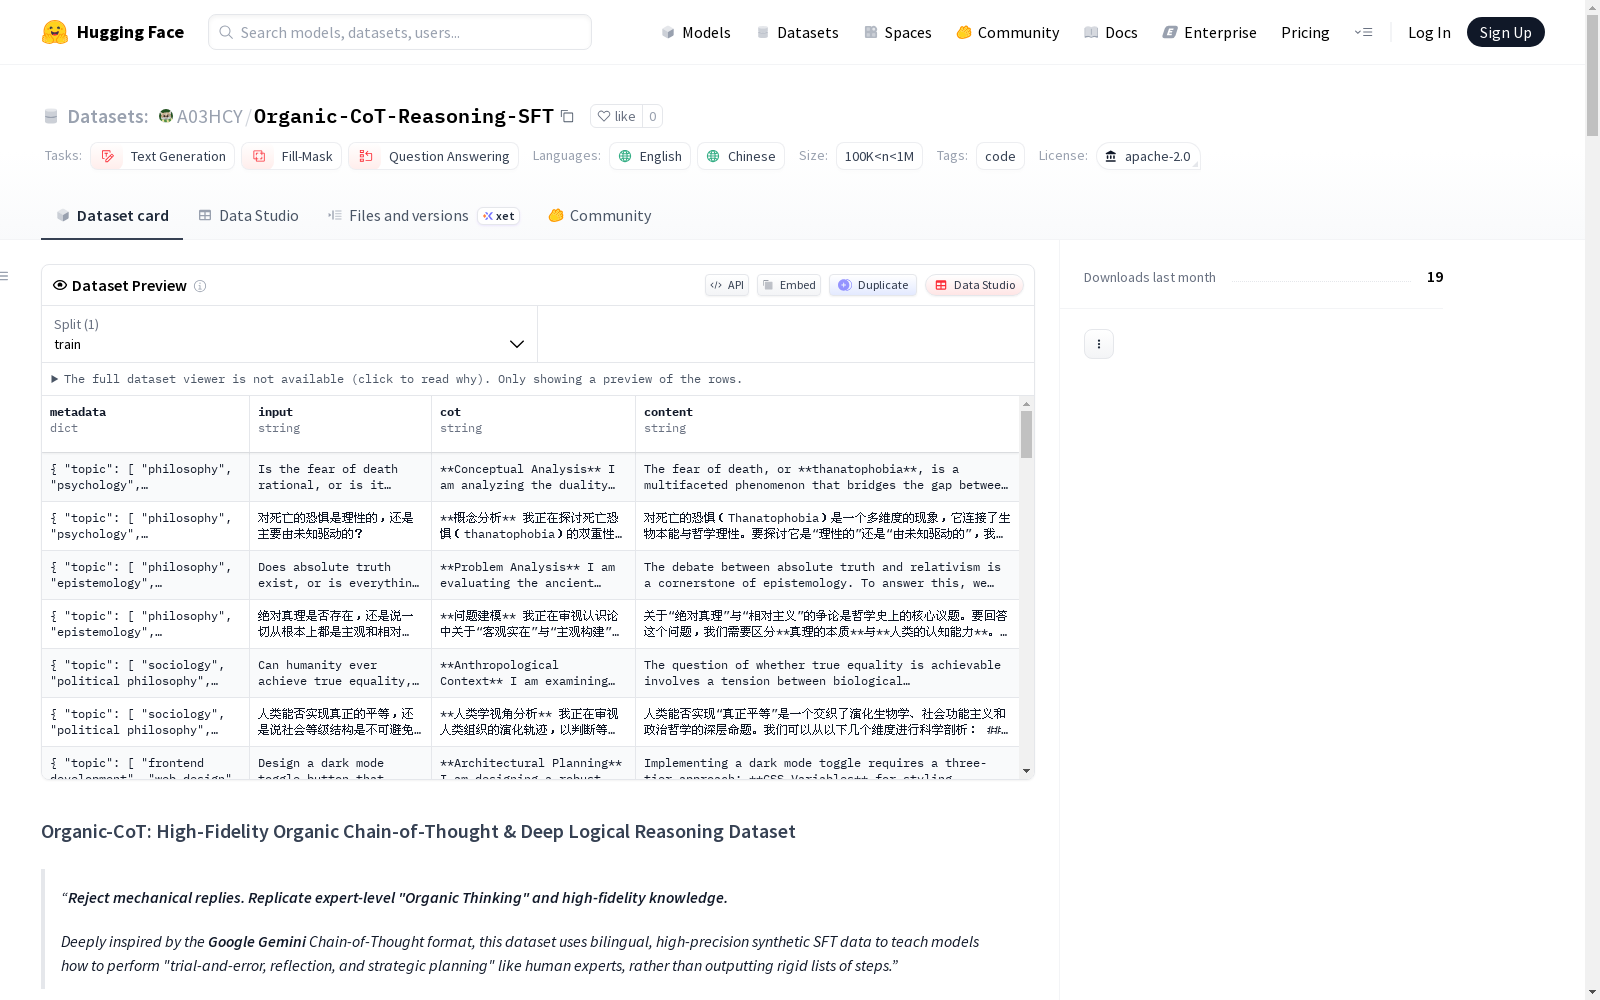Click the table scrollbar down arrow
Screen dimensions: 1600x1000
click(x=1026, y=771)
